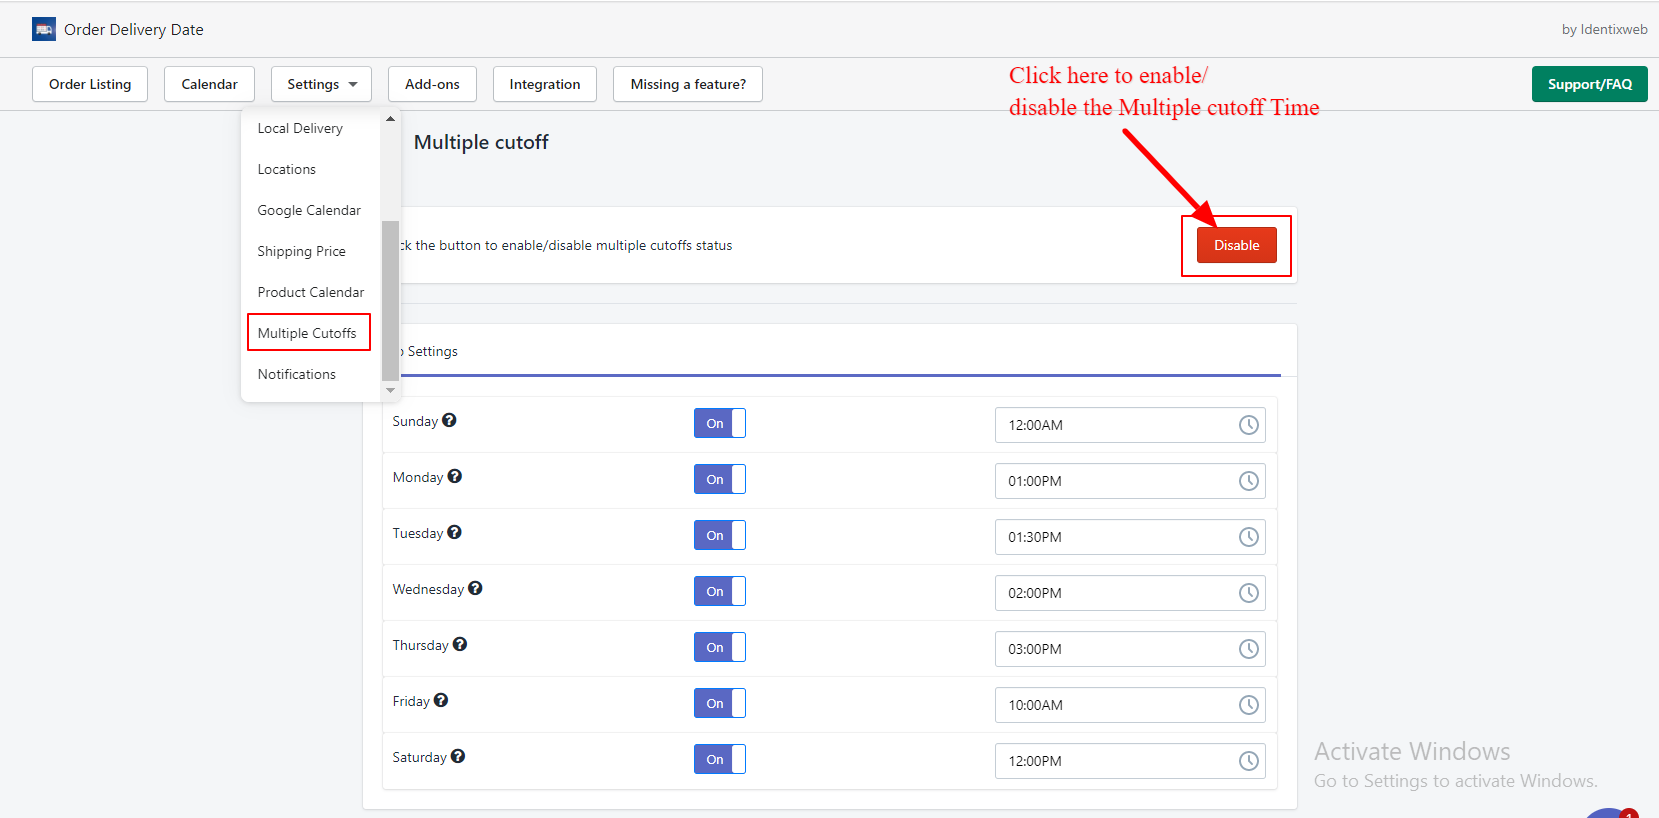Click help icon next to Friday

[x=441, y=700]
